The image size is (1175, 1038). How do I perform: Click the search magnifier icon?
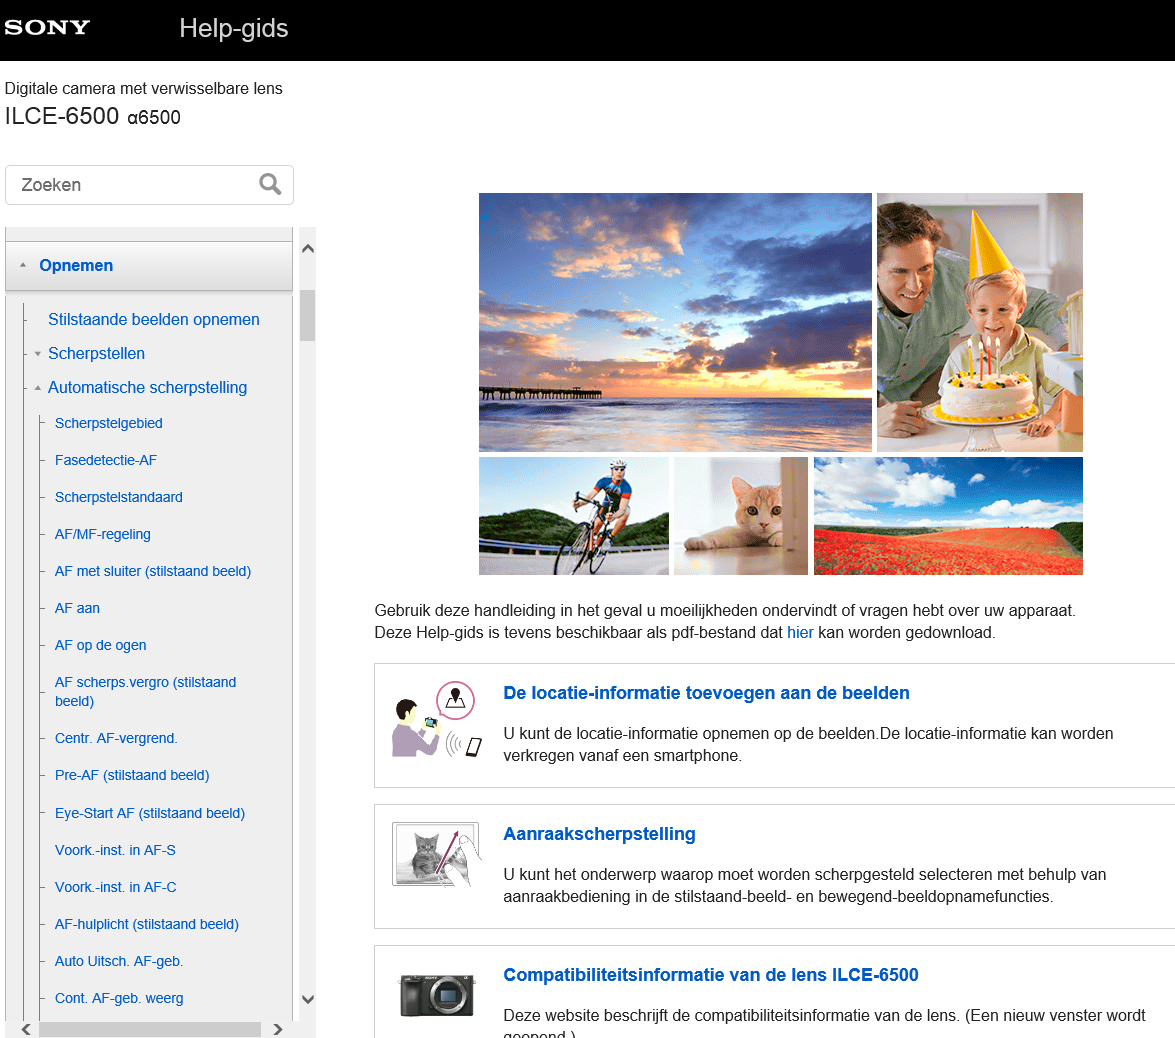270,184
